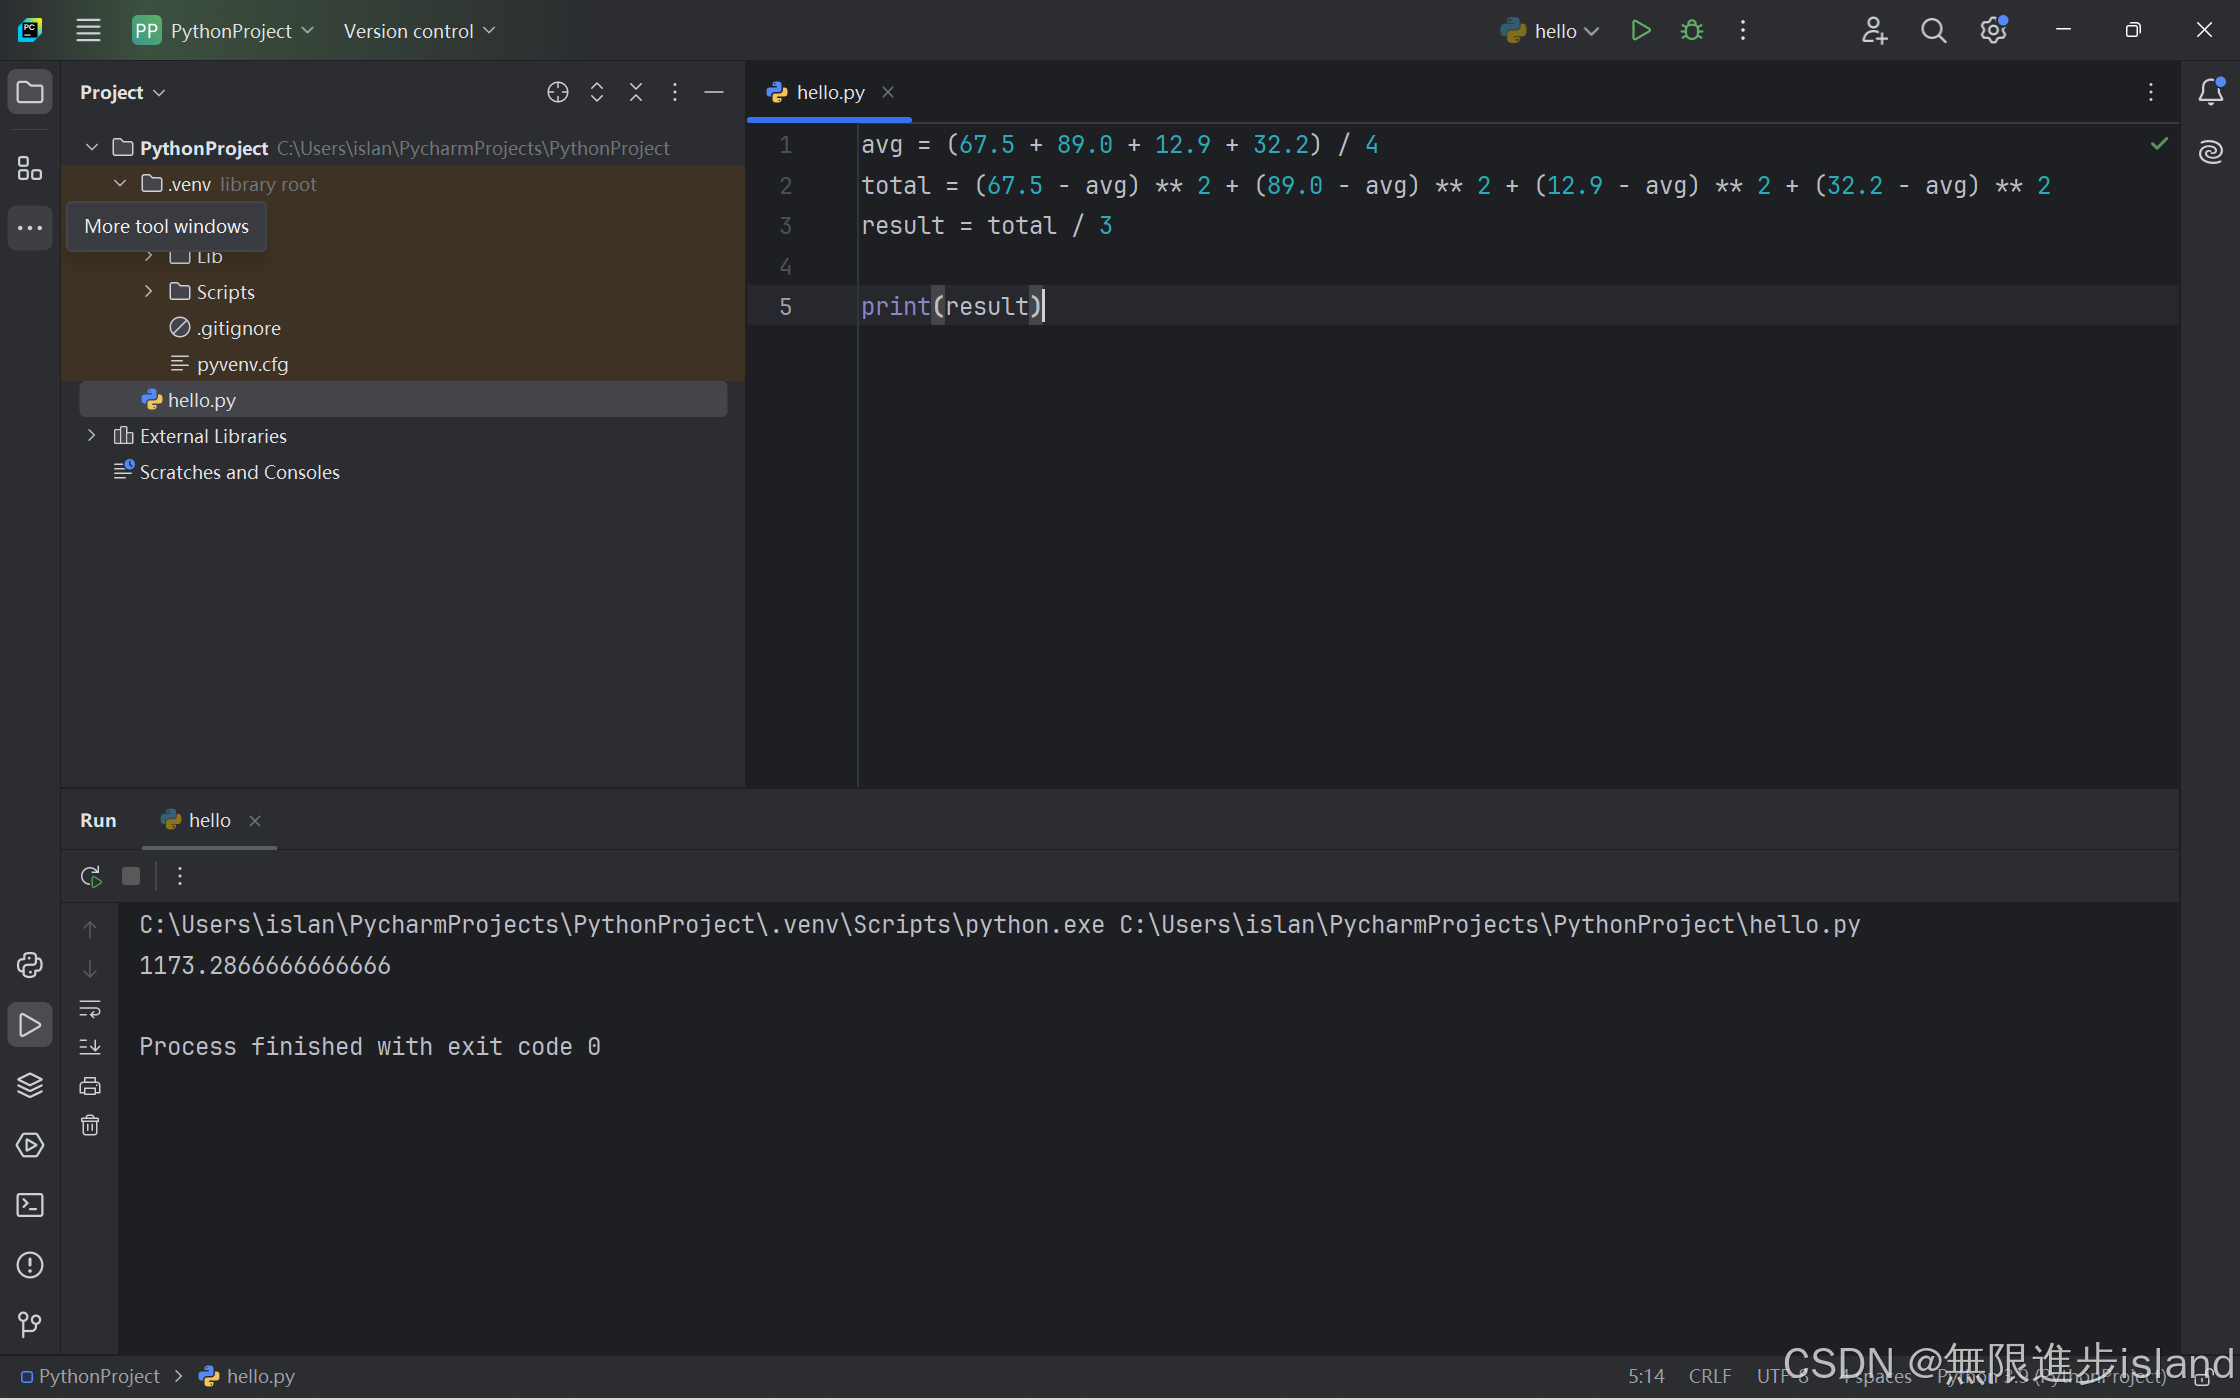2240x1400 pixels.
Task: Open the Python Packages layers icon
Action: point(30,1085)
